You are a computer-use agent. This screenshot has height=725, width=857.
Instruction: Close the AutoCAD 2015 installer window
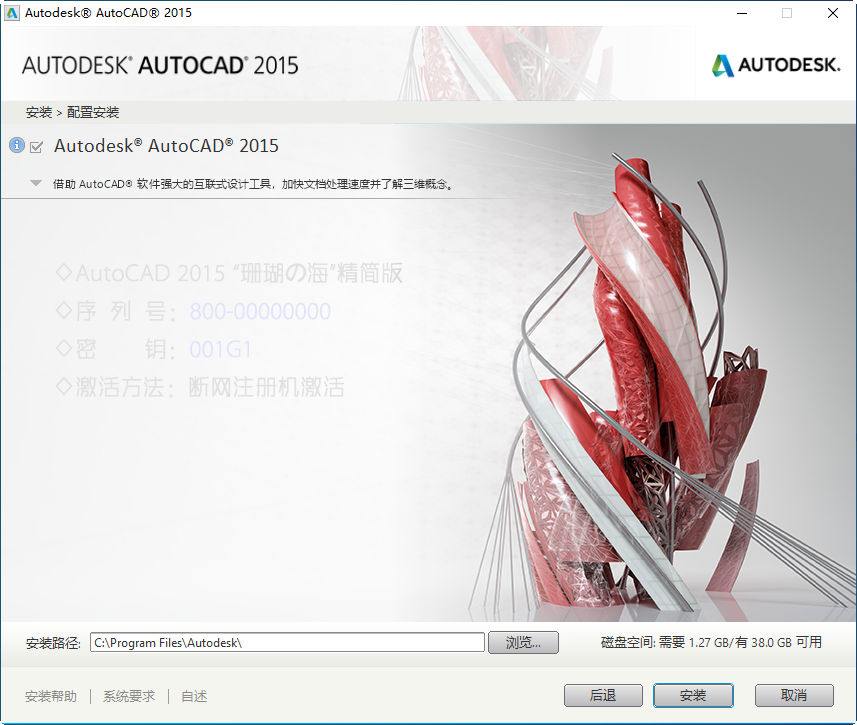tap(832, 13)
